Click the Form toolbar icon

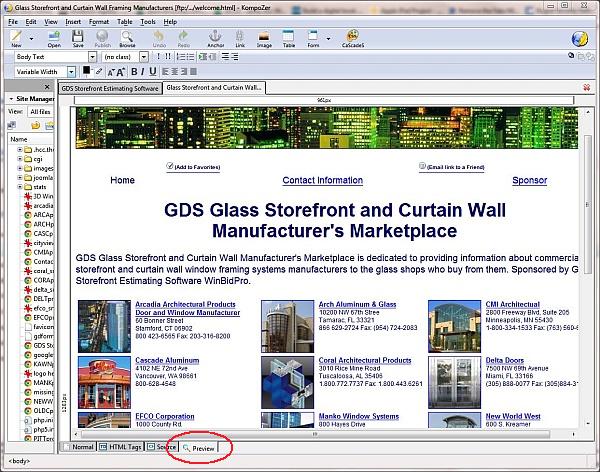pos(313,39)
